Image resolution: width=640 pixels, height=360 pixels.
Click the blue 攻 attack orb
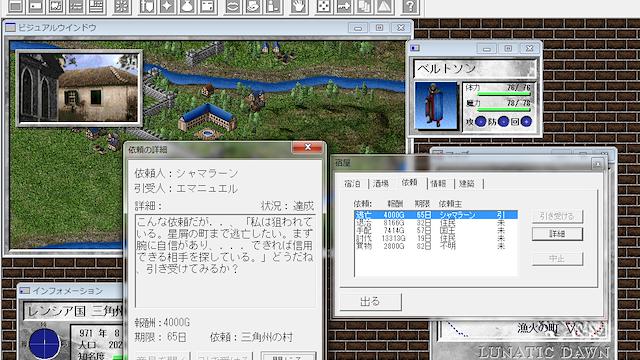[x=480, y=121]
